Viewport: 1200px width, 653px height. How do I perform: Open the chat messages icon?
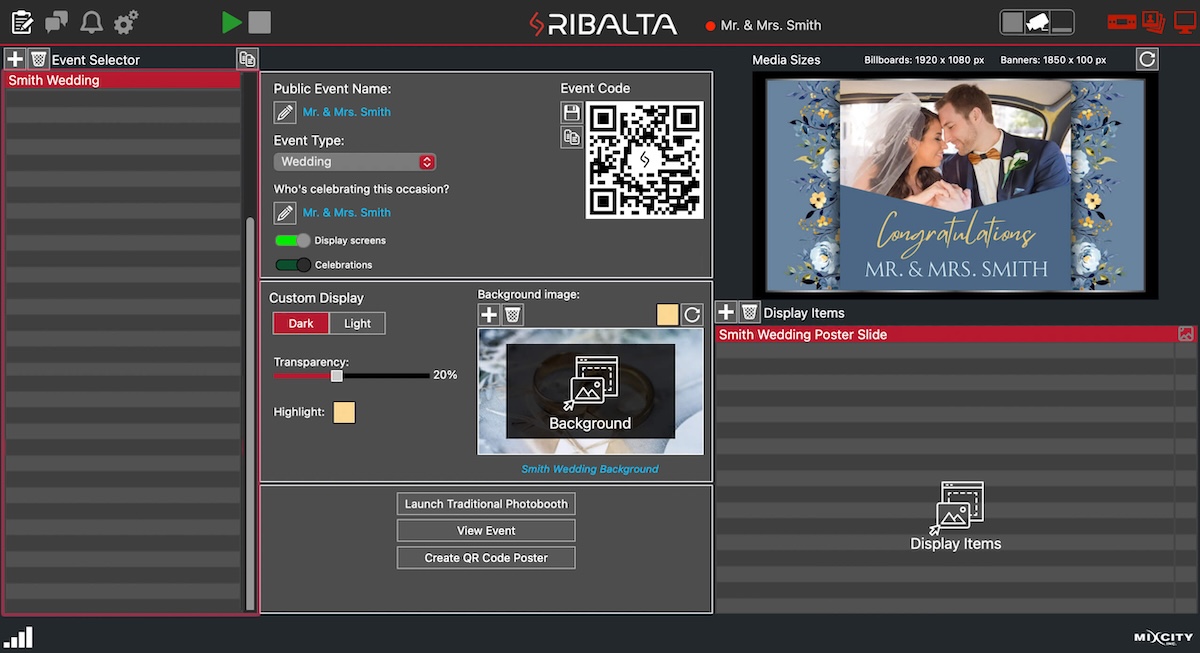[x=55, y=21]
